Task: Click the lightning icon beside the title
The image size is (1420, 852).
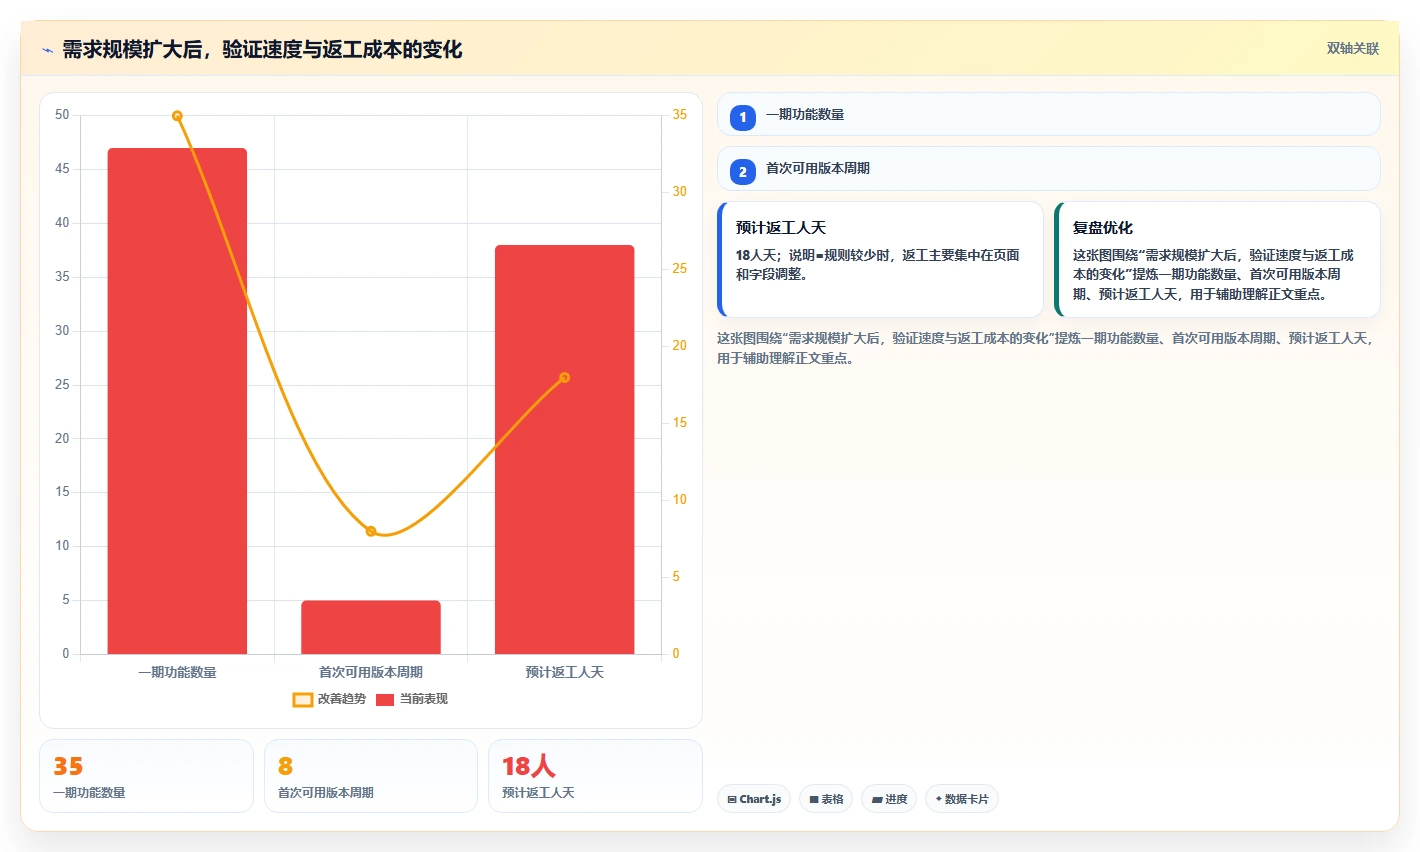Action: 48,50
